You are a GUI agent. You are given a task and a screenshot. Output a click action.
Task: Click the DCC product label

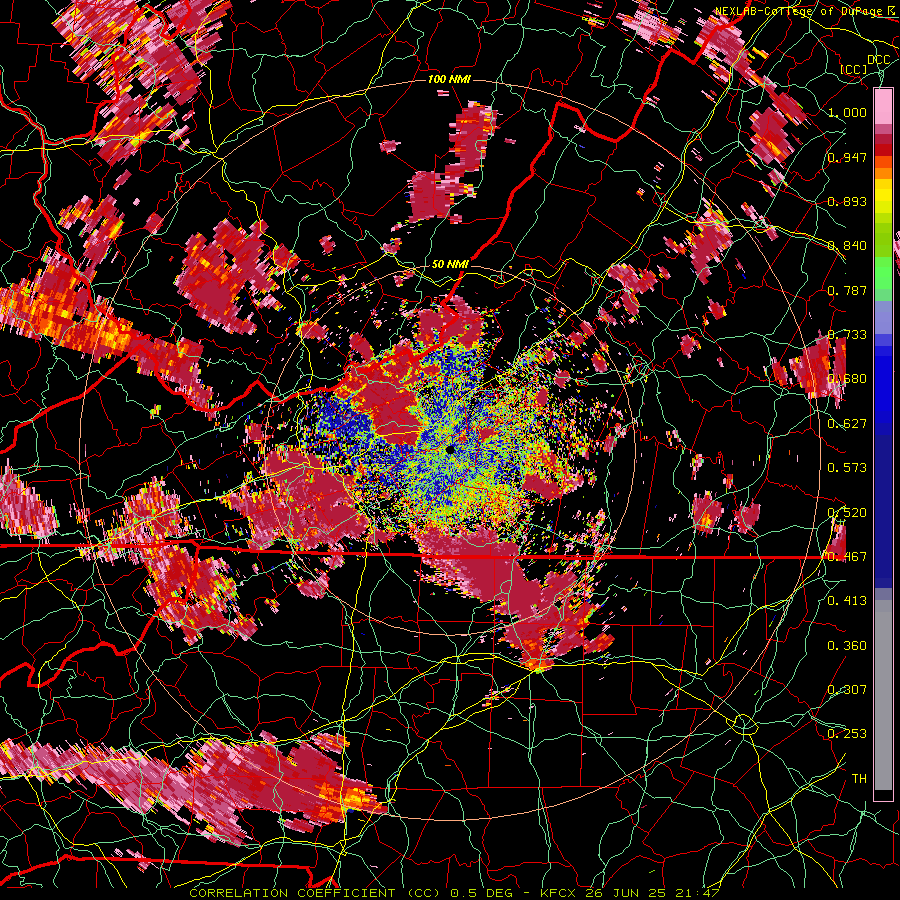[878, 60]
